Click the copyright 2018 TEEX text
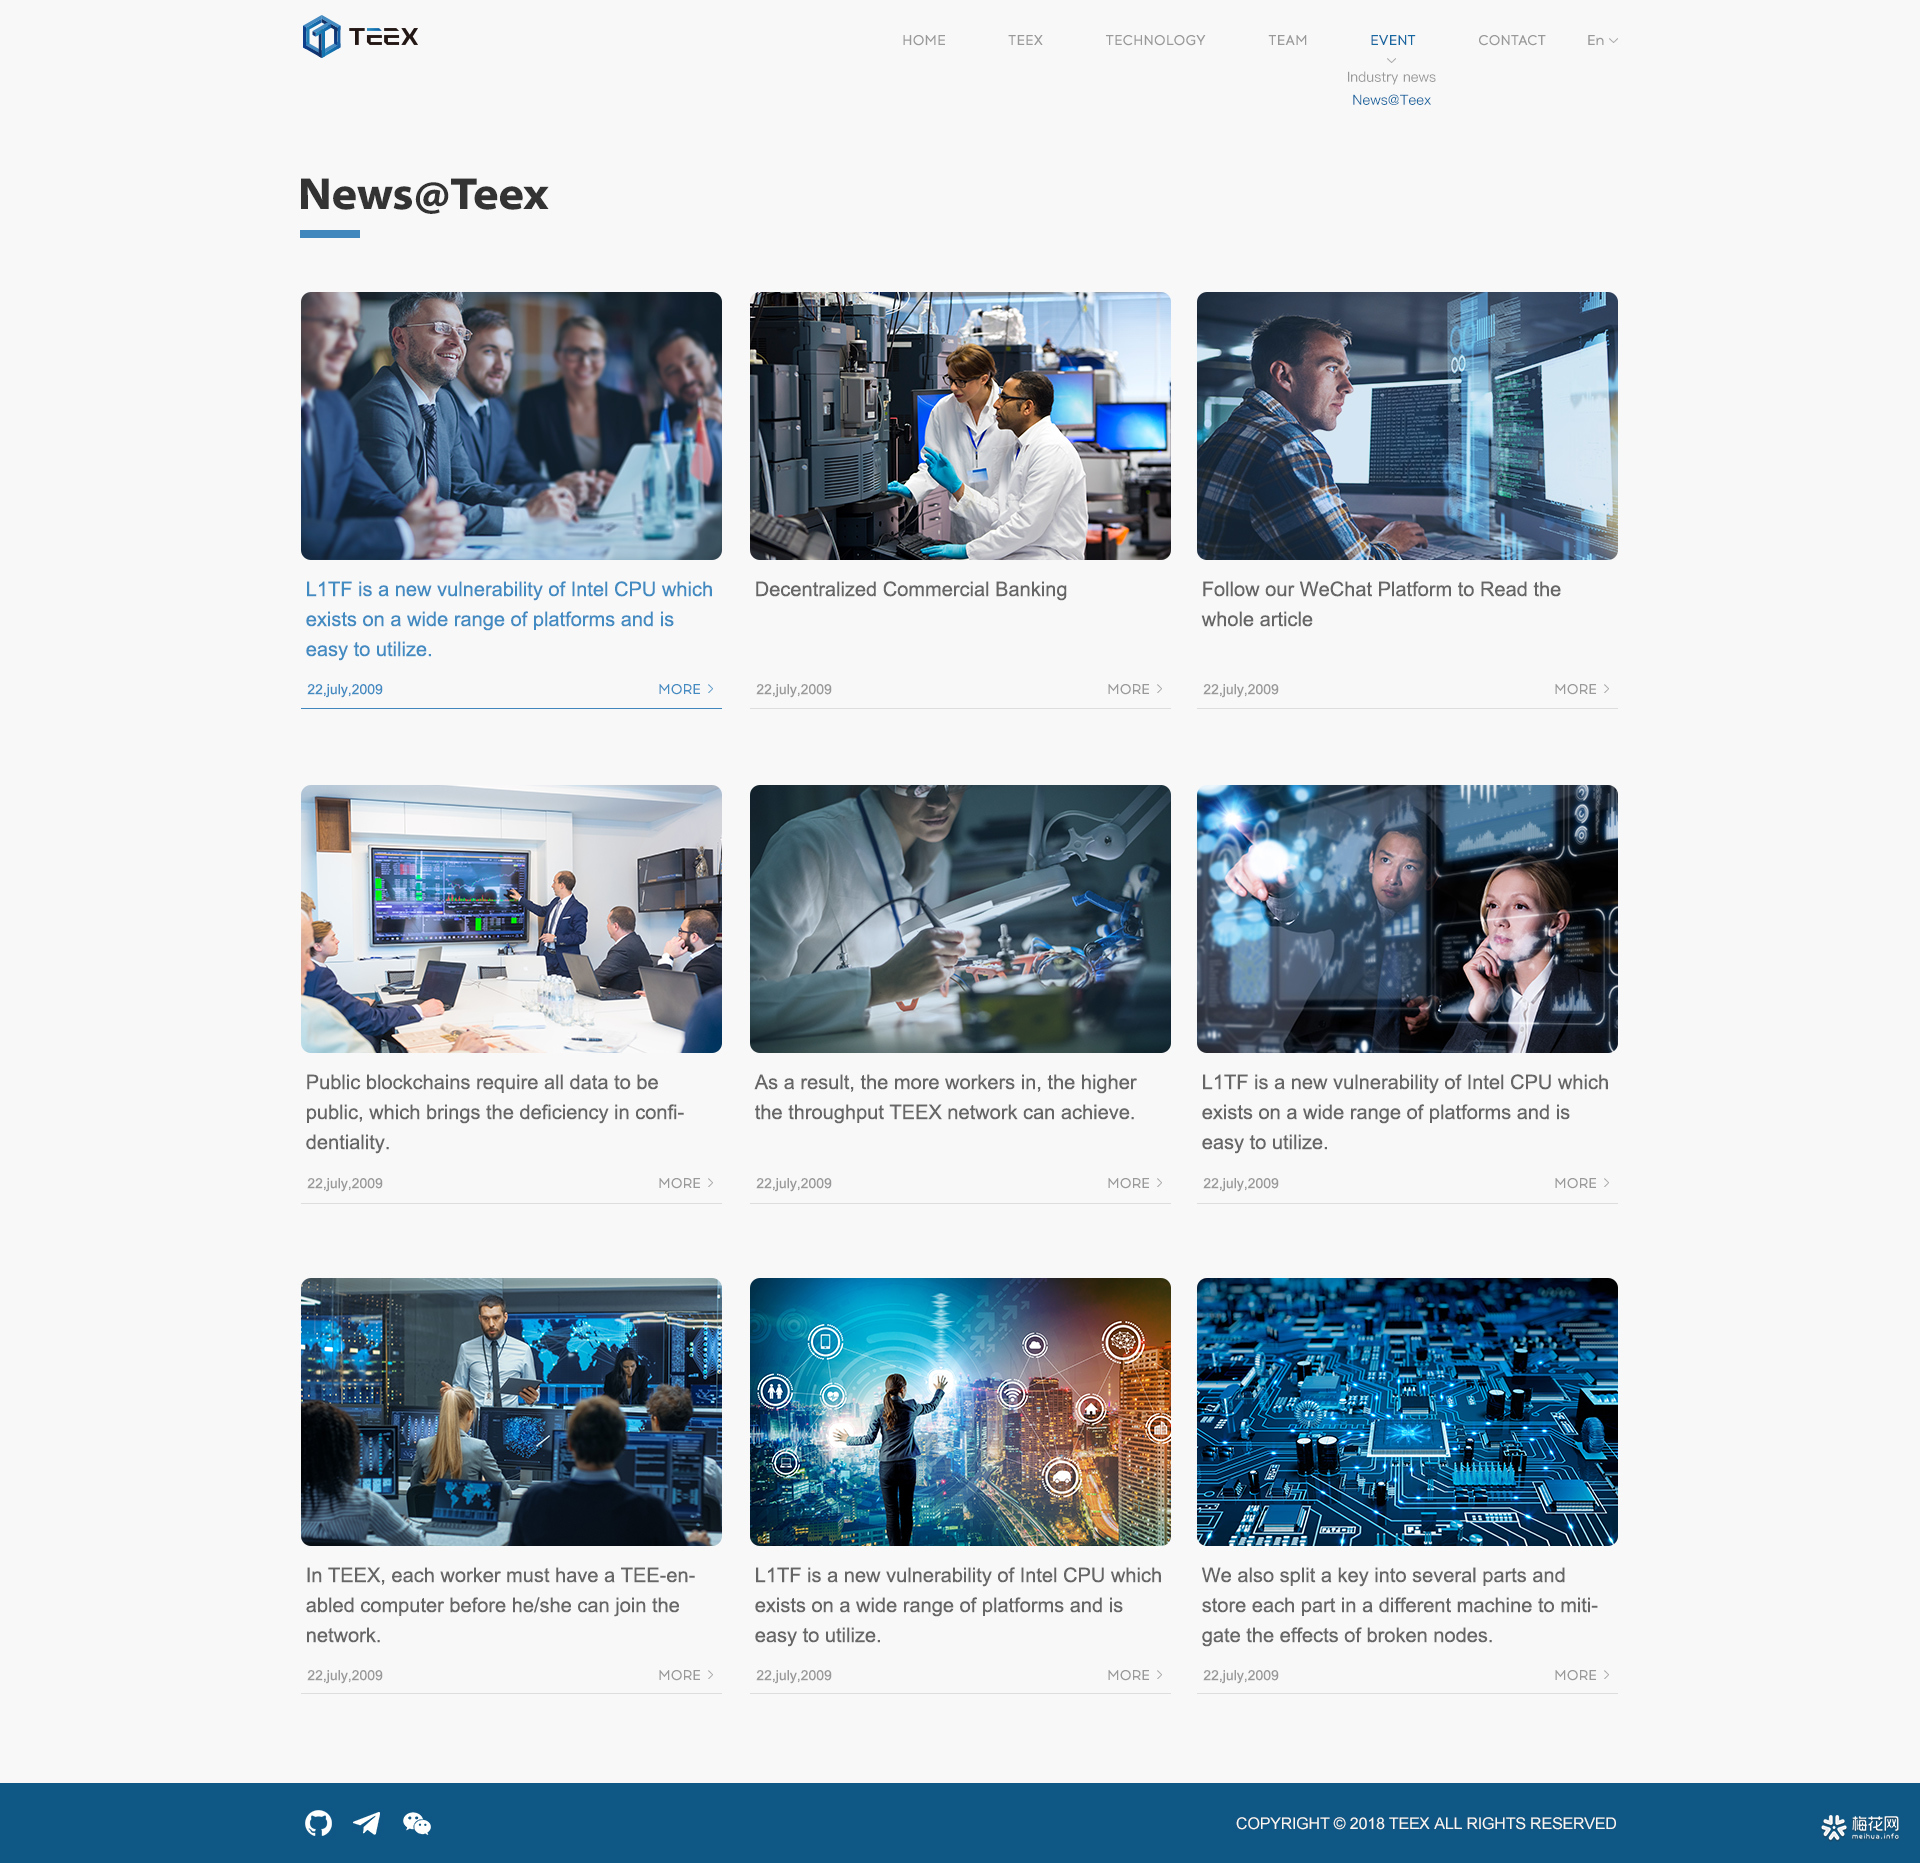Viewport: 1920px width, 1863px height. pyautogui.click(x=1426, y=1823)
